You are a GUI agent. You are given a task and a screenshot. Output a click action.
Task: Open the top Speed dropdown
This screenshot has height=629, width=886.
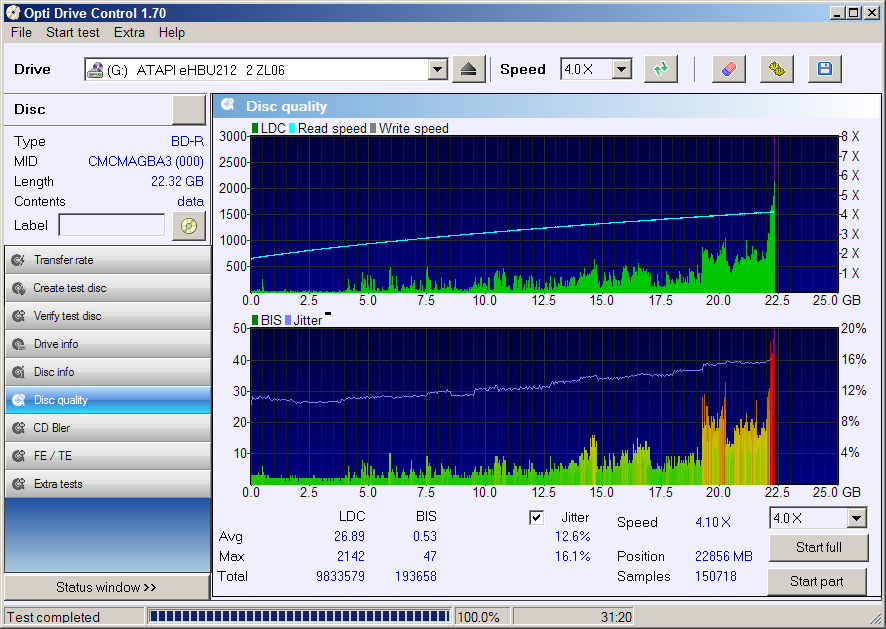(621, 69)
